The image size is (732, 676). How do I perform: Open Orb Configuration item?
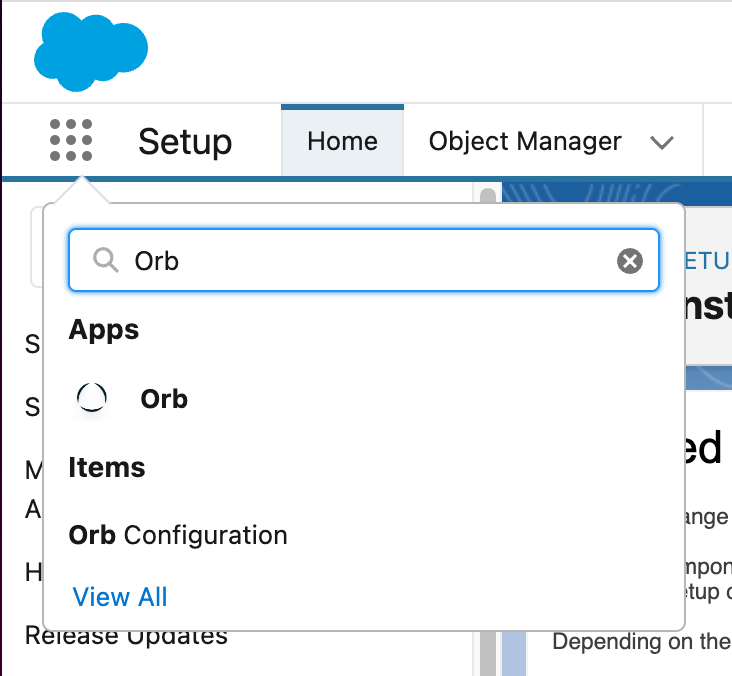click(178, 535)
